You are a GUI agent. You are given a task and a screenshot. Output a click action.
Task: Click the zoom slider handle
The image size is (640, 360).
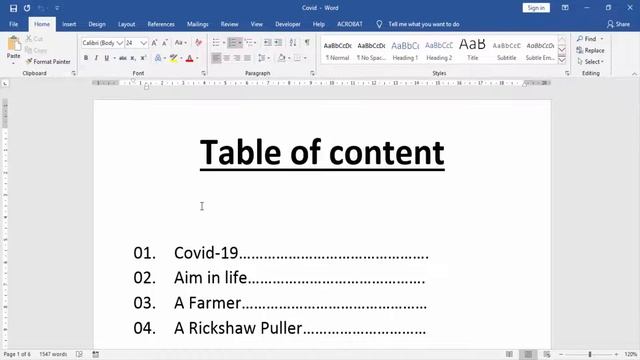590,354
